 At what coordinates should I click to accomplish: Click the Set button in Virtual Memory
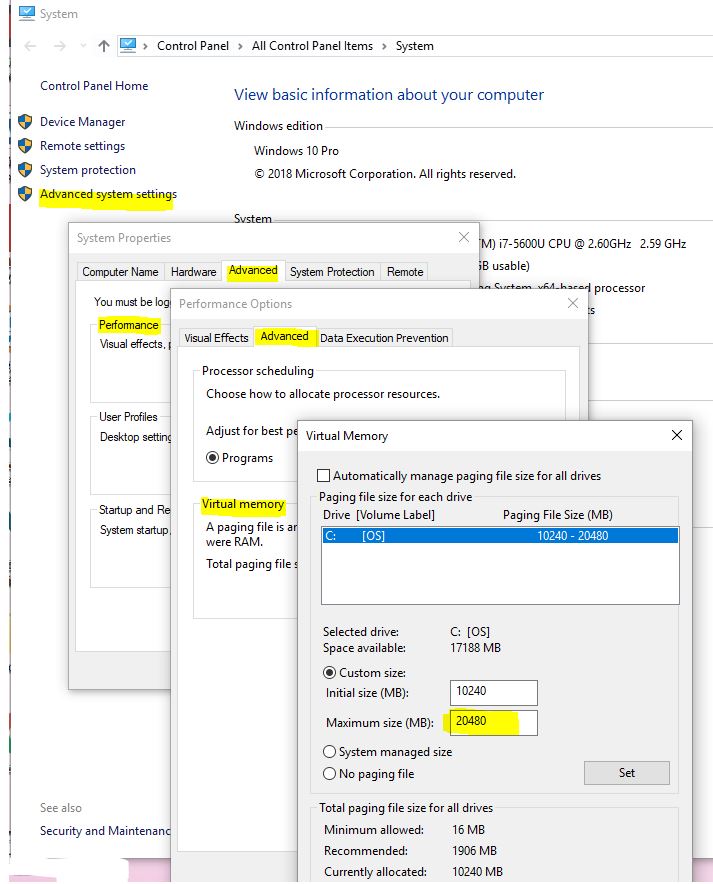(x=627, y=773)
